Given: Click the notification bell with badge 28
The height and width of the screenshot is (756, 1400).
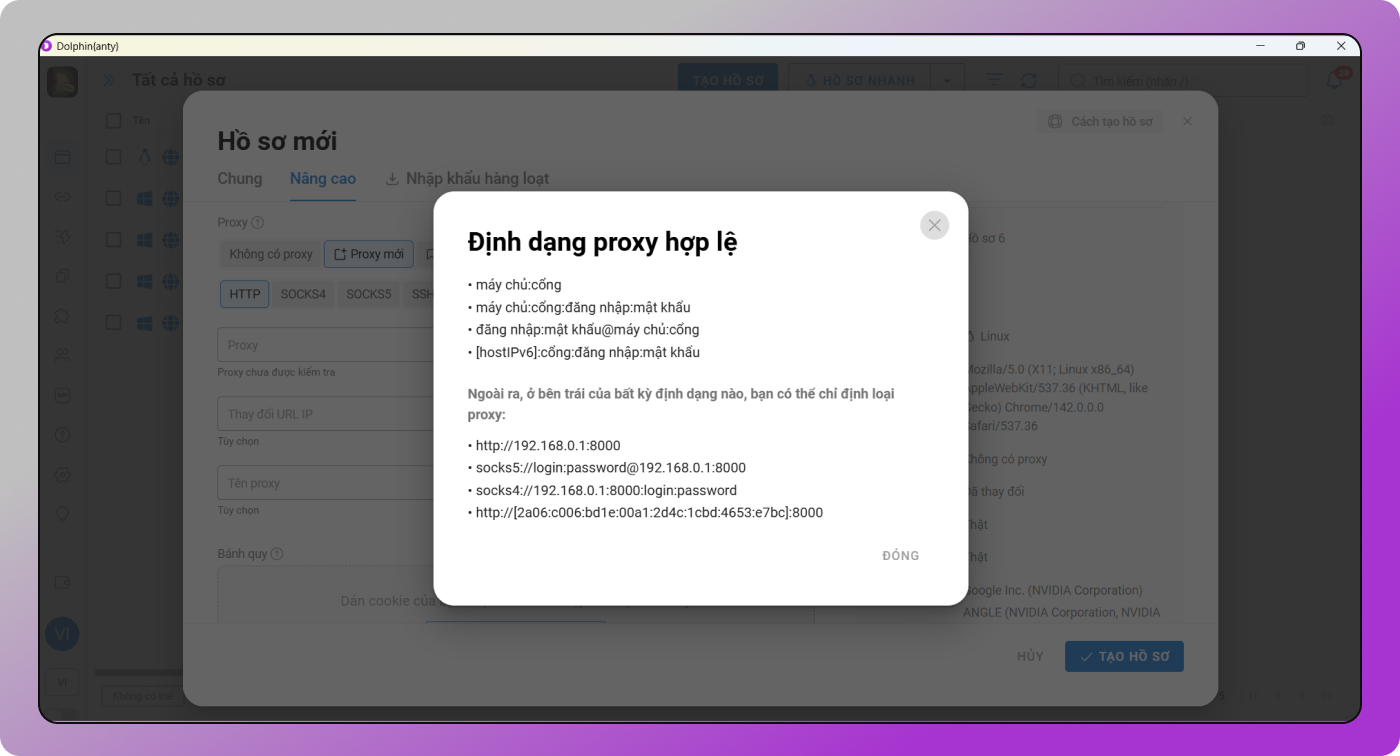Looking at the screenshot, I should pos(1334,78).
